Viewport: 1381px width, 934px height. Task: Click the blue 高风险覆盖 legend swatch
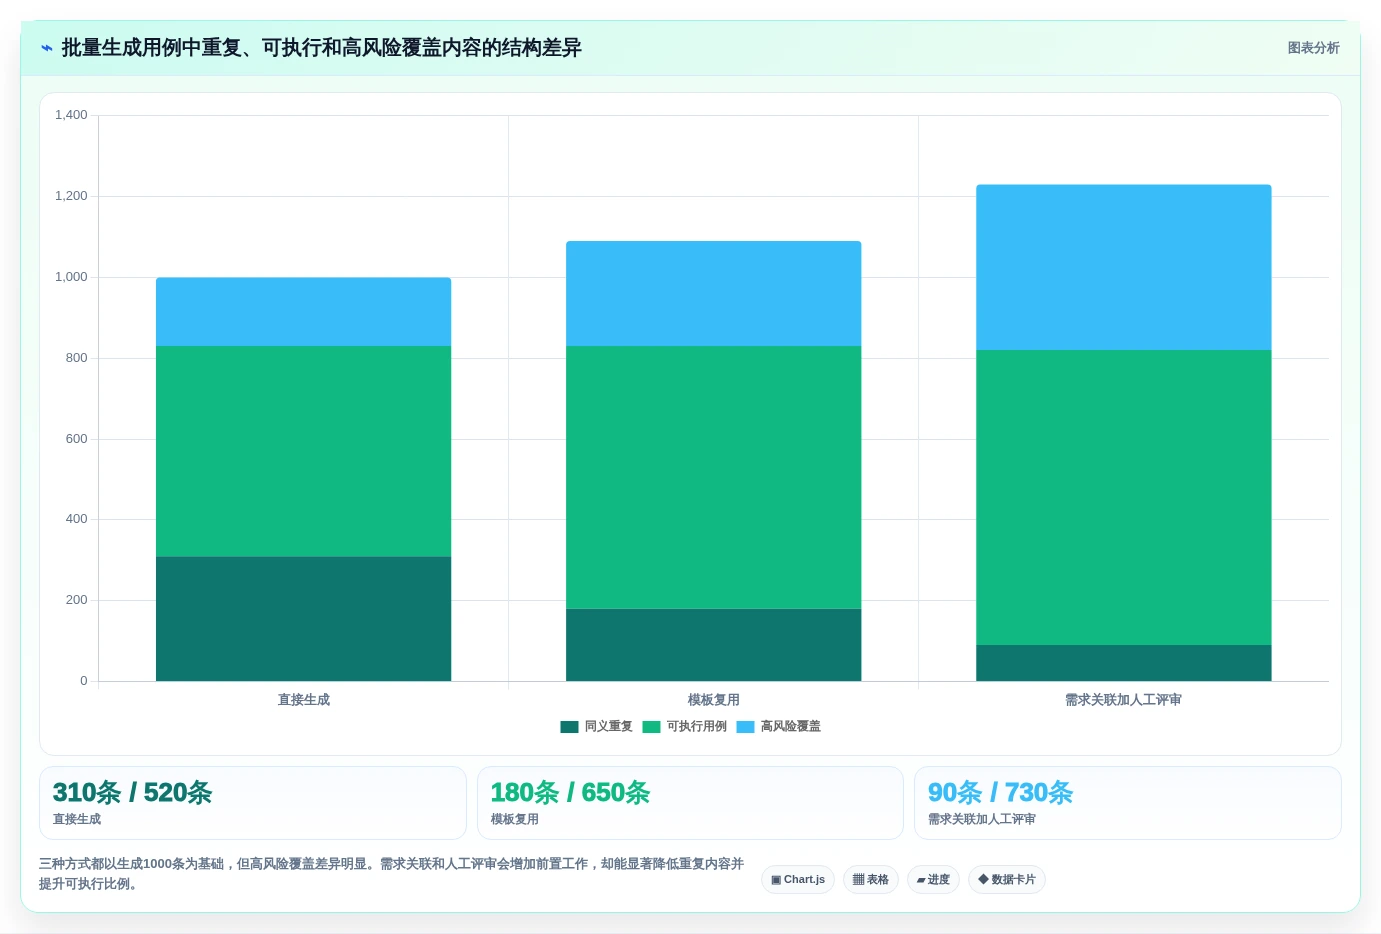(x=746, y=727)
